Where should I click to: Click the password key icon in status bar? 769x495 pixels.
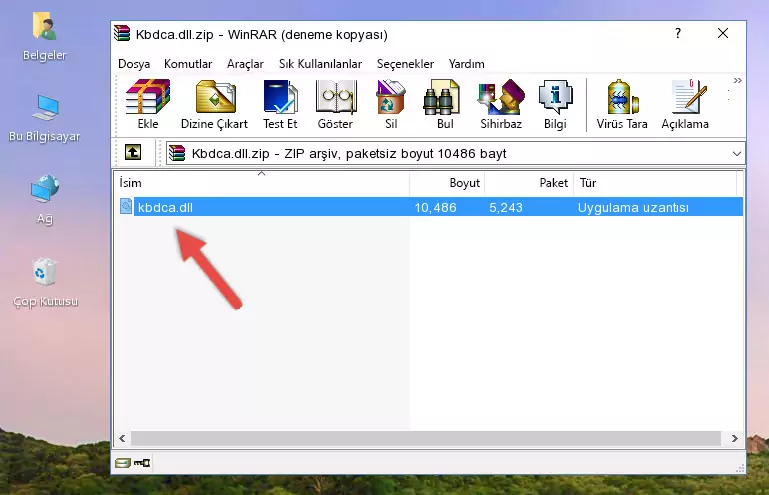142,463
